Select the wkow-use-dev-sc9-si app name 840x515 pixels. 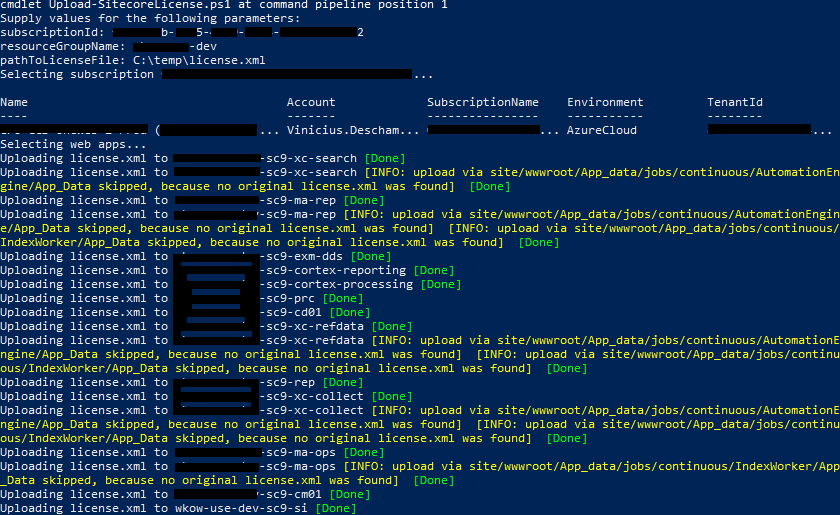(x=241, y=508)
